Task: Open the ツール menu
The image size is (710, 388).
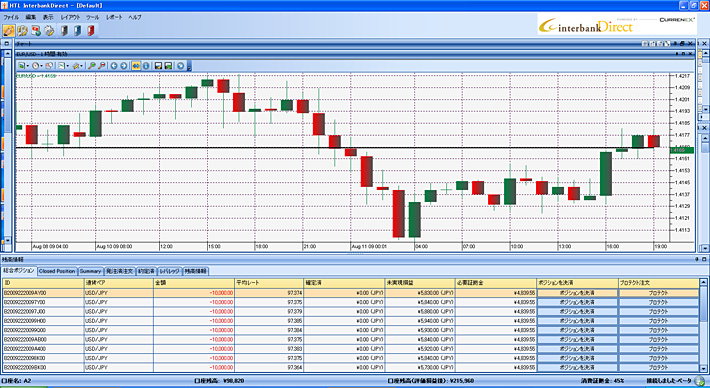Action: pos(92,17)
